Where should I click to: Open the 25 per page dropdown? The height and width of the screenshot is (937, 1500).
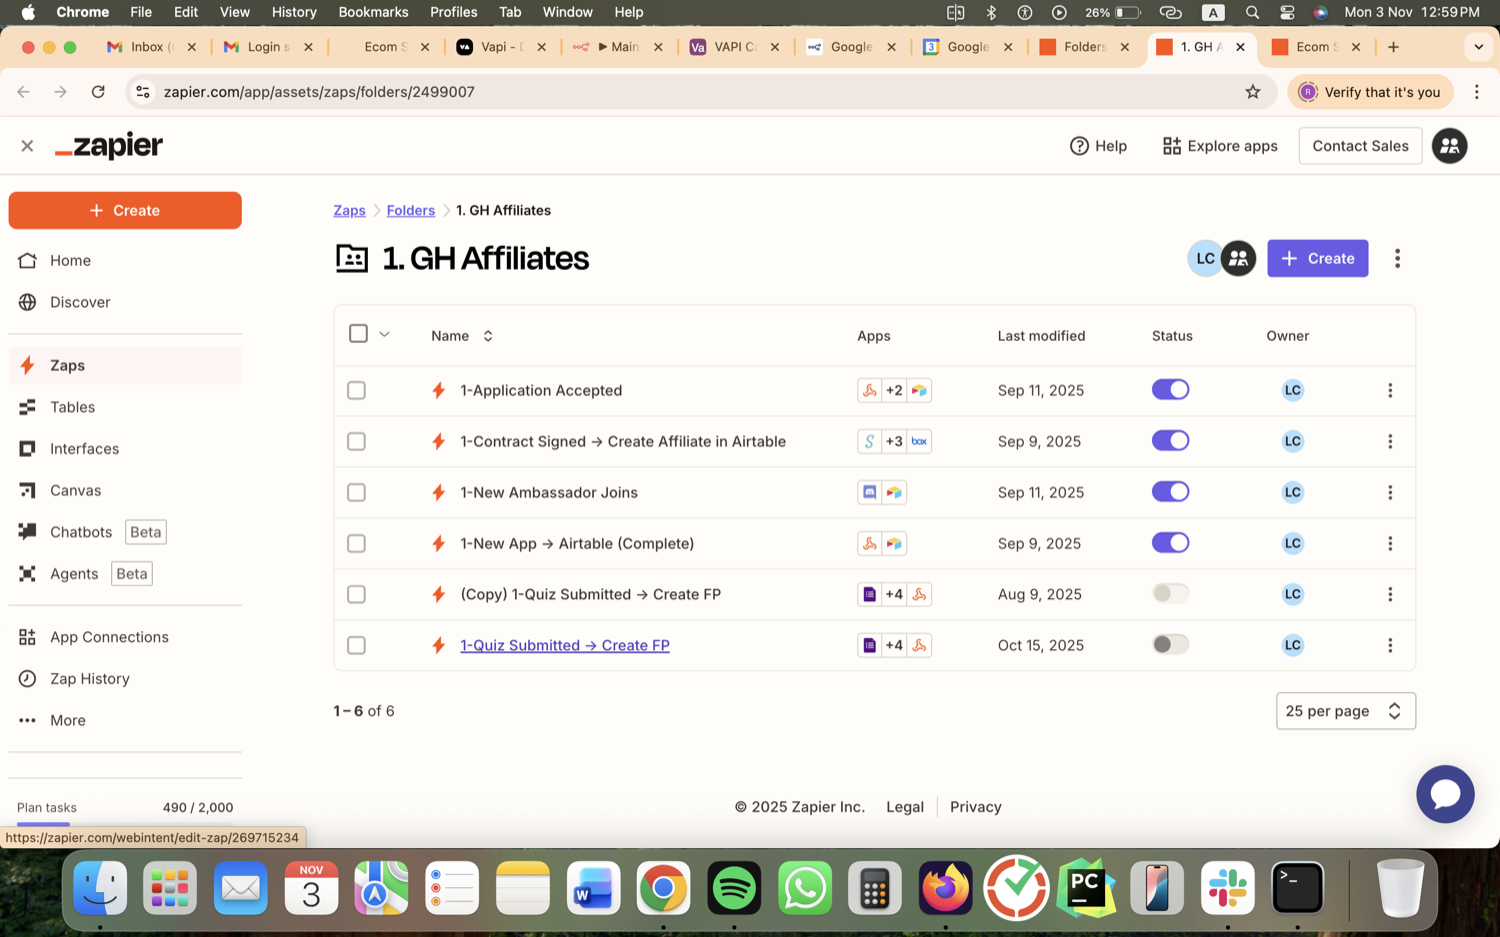[x=1345, y=711]
